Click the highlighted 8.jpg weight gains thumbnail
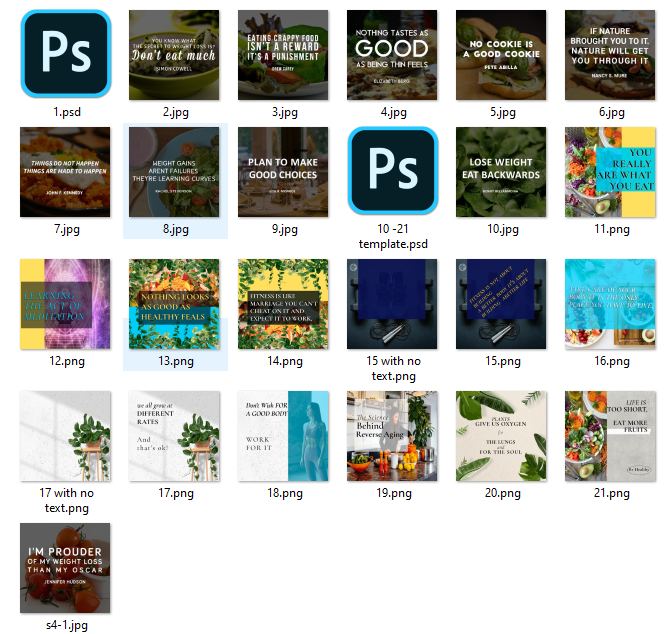 (x=174, y=172)
